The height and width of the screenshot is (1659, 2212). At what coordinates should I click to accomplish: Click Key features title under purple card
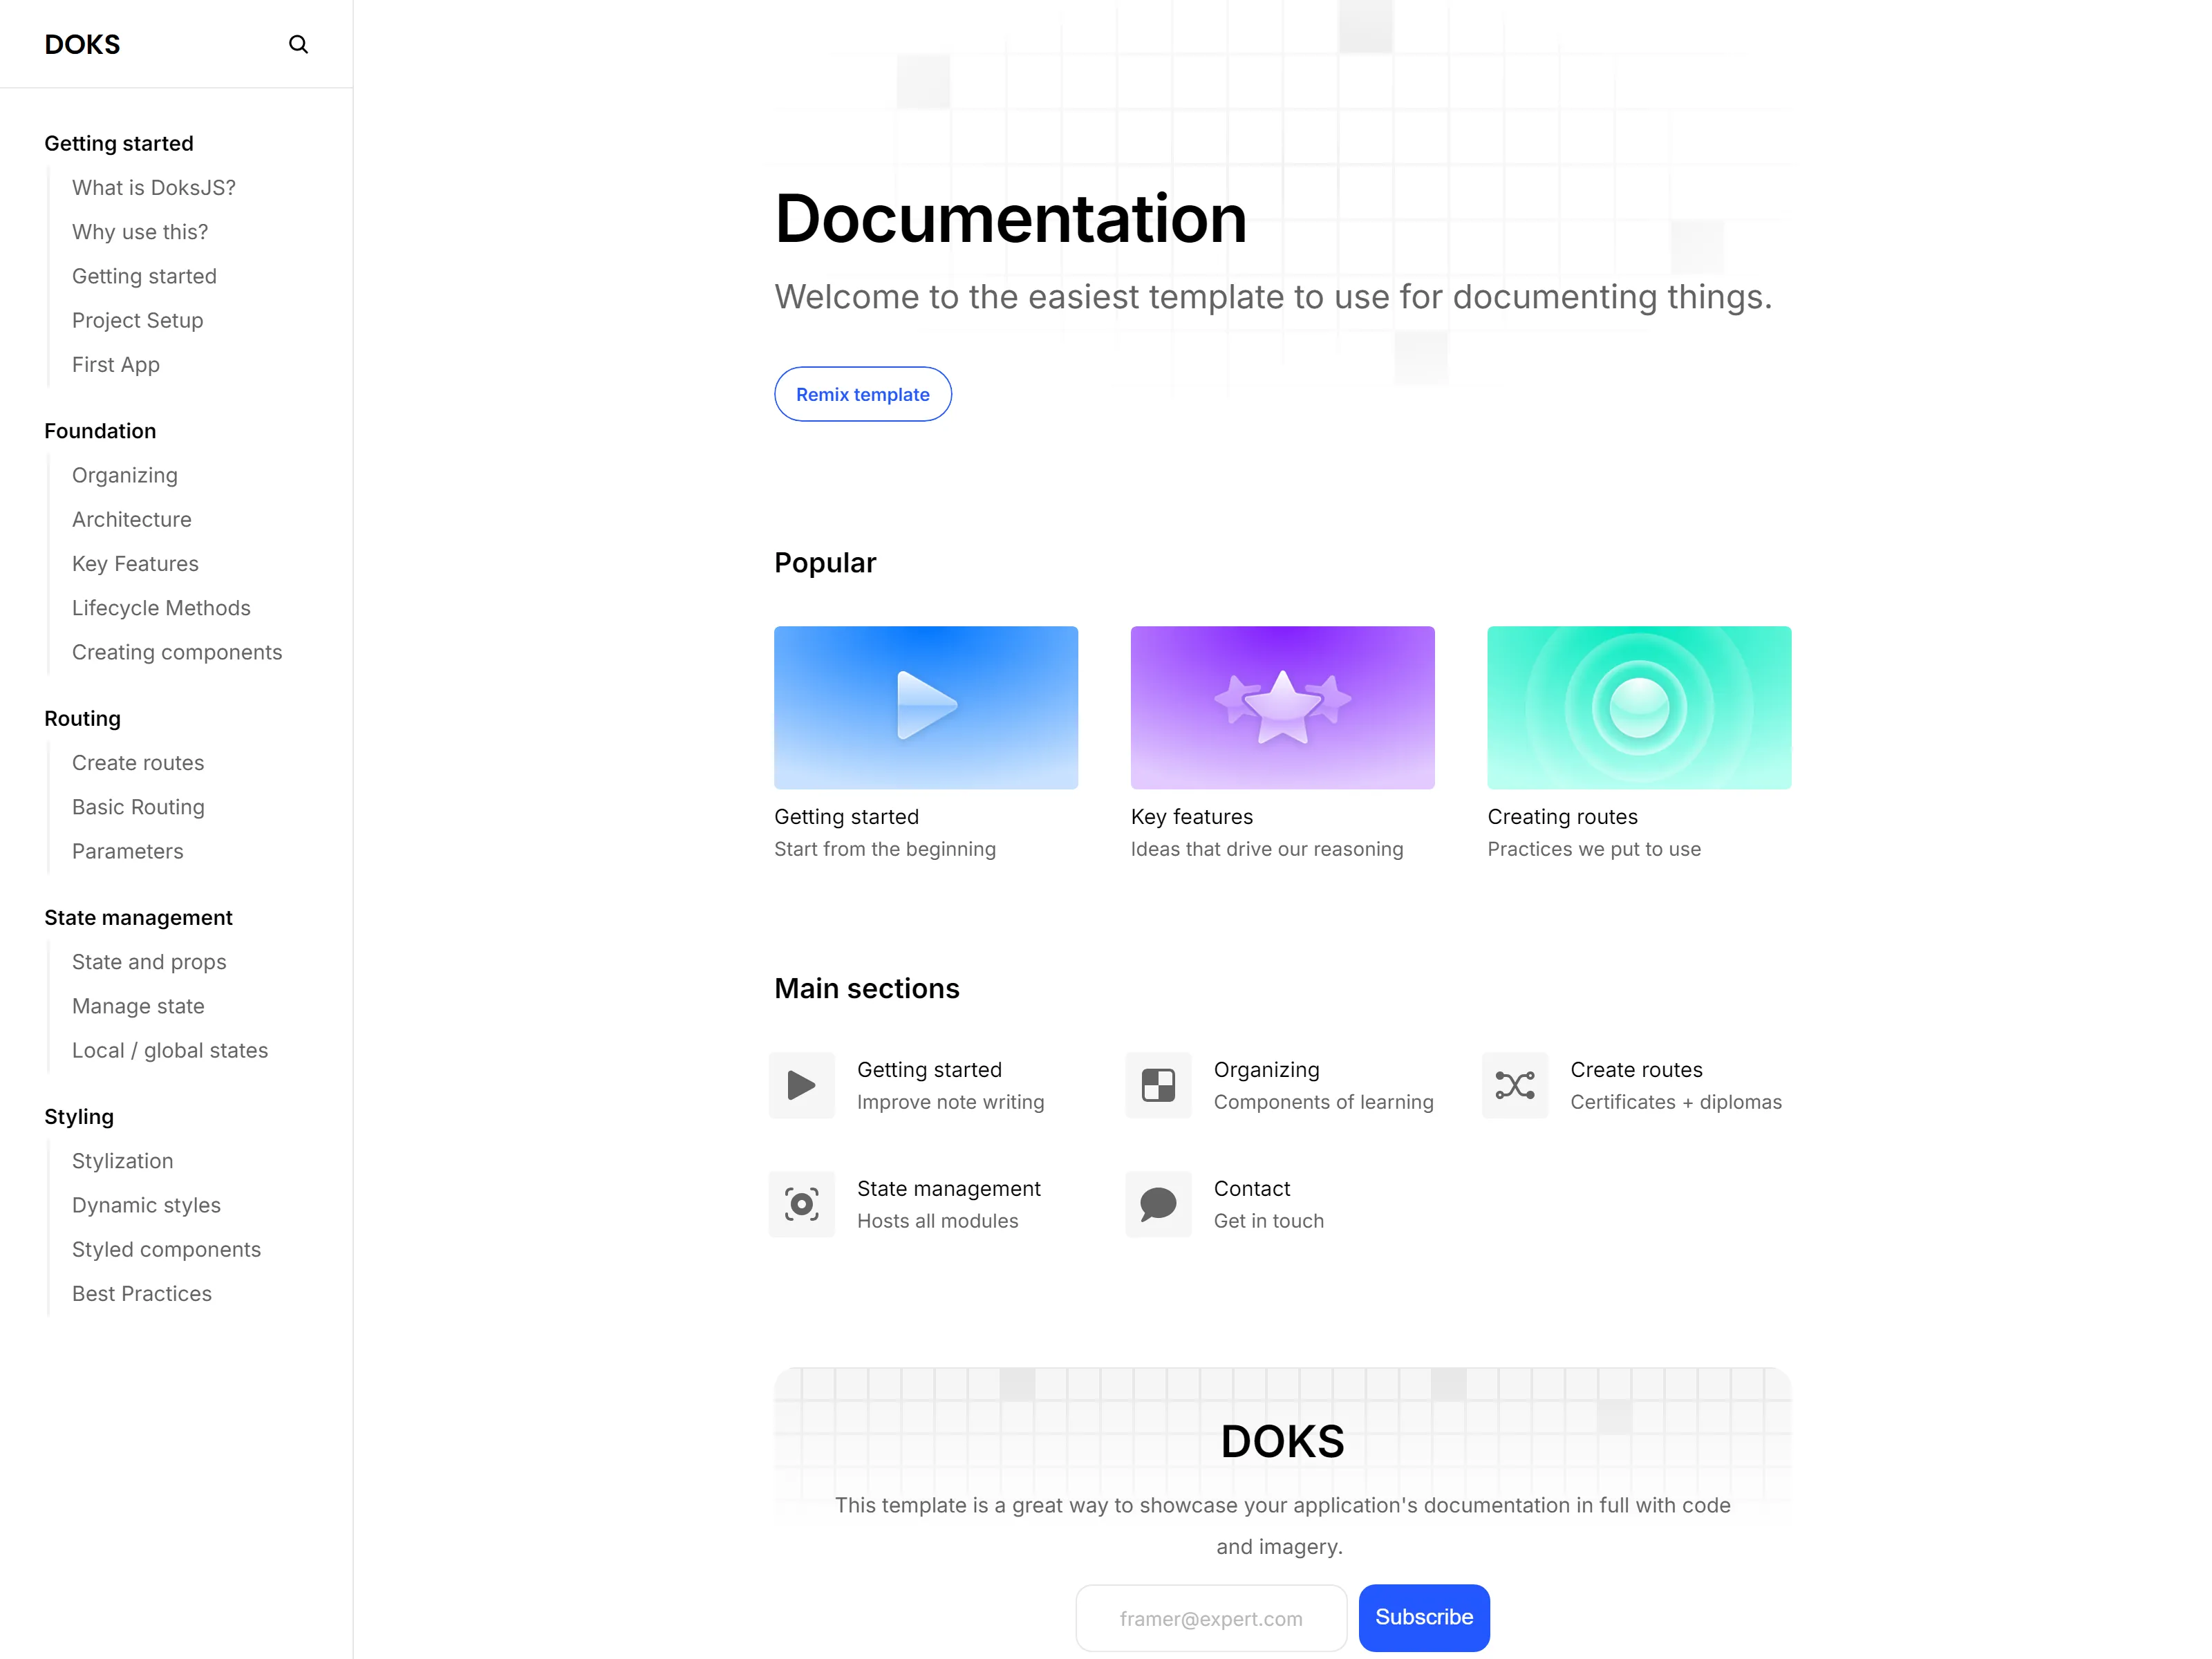(1192, 817)
